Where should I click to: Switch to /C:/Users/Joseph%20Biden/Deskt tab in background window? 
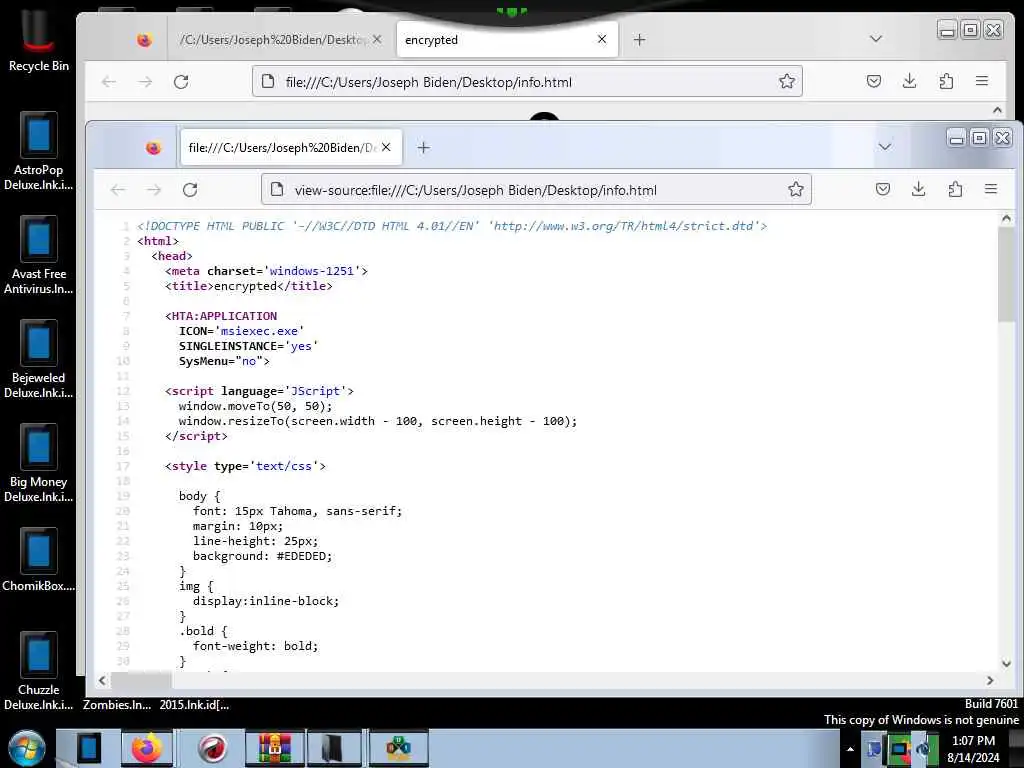coord(281,40)
